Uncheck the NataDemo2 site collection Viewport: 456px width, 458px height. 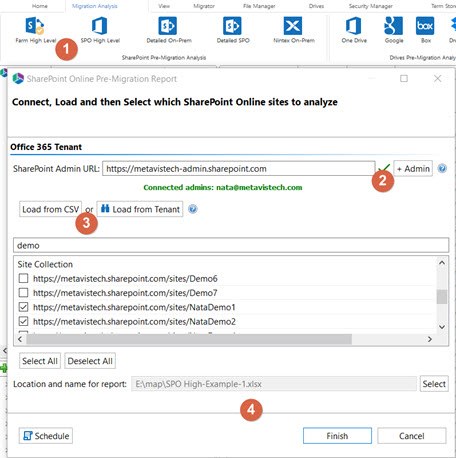pyautogui.click(x=23, y=321)
